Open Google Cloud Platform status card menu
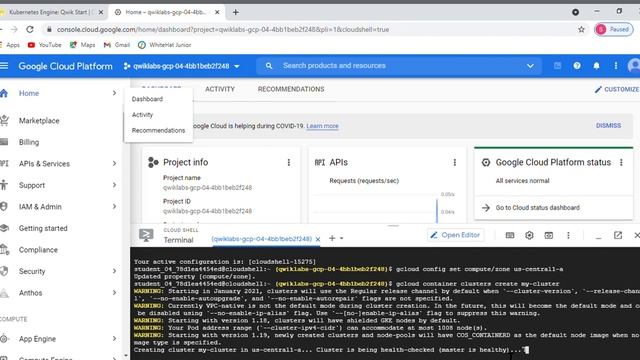The width and height of the screenshot is (640, 360). pos(621,162)
